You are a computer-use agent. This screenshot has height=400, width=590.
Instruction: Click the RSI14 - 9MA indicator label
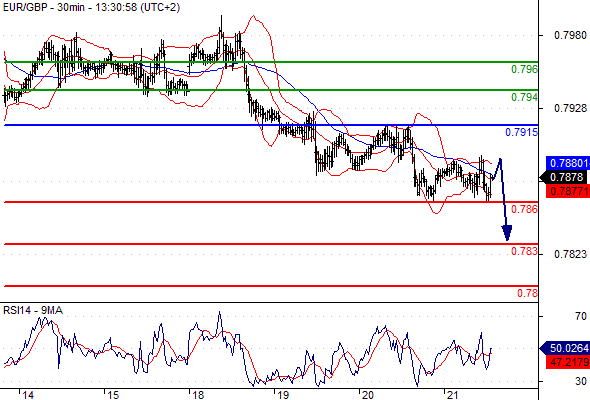[x=33, y=310]
